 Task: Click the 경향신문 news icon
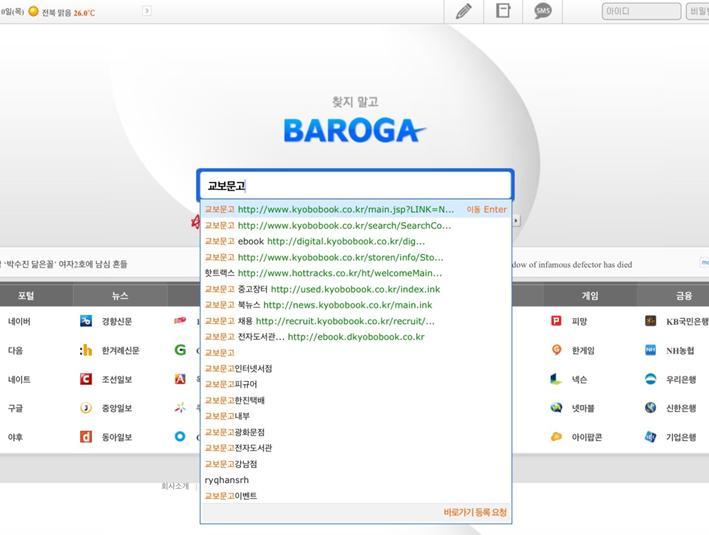pos(86,321)
